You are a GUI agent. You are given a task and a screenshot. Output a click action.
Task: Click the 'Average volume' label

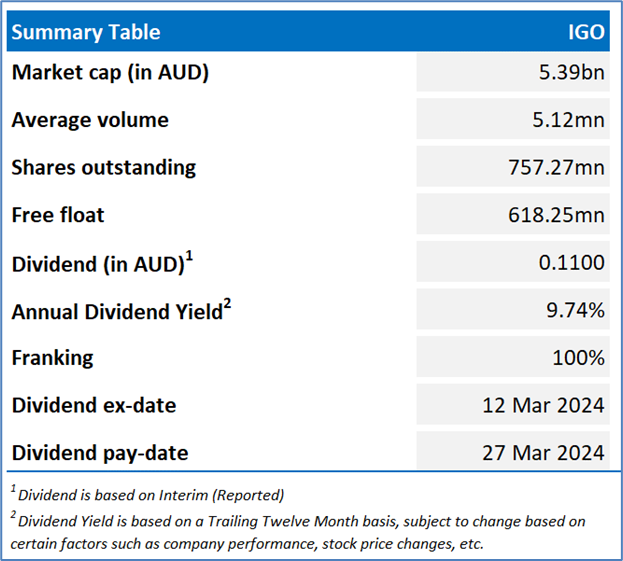pos(90,120)
